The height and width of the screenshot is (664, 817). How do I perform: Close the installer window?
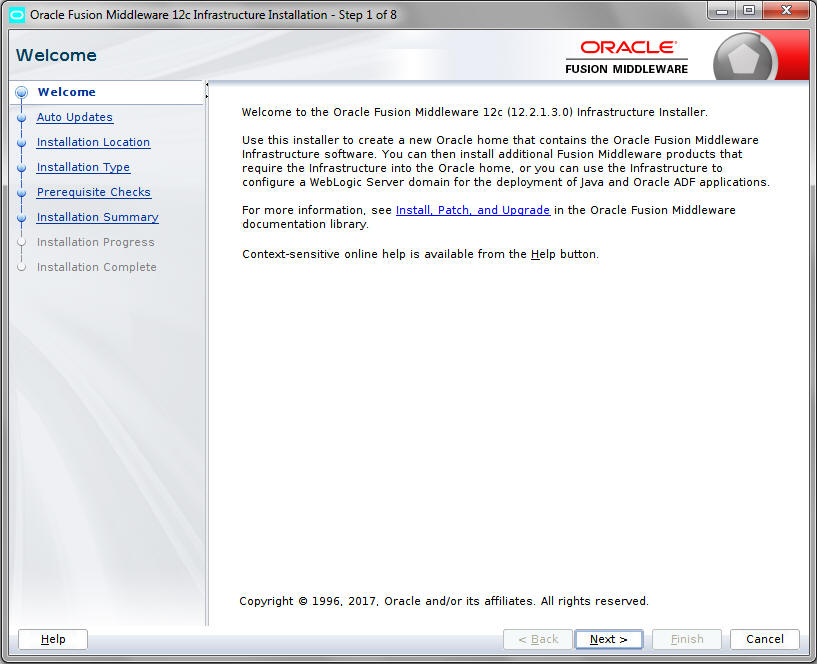[x=787, y=11]
